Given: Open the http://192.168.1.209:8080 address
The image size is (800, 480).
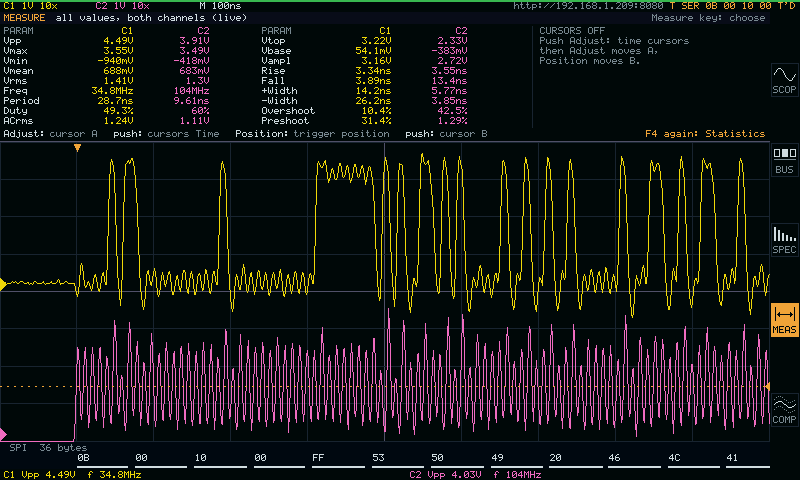Looking at the screenshot, I should click(588, 6).
